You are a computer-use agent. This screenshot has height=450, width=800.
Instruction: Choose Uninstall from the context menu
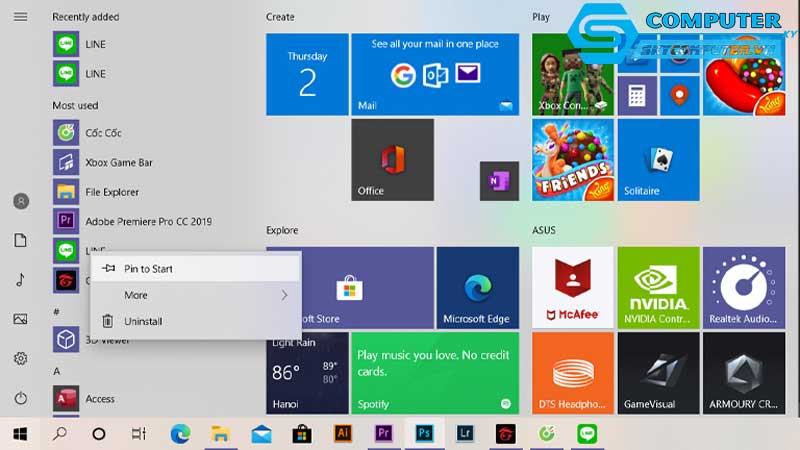click(142, 321)
